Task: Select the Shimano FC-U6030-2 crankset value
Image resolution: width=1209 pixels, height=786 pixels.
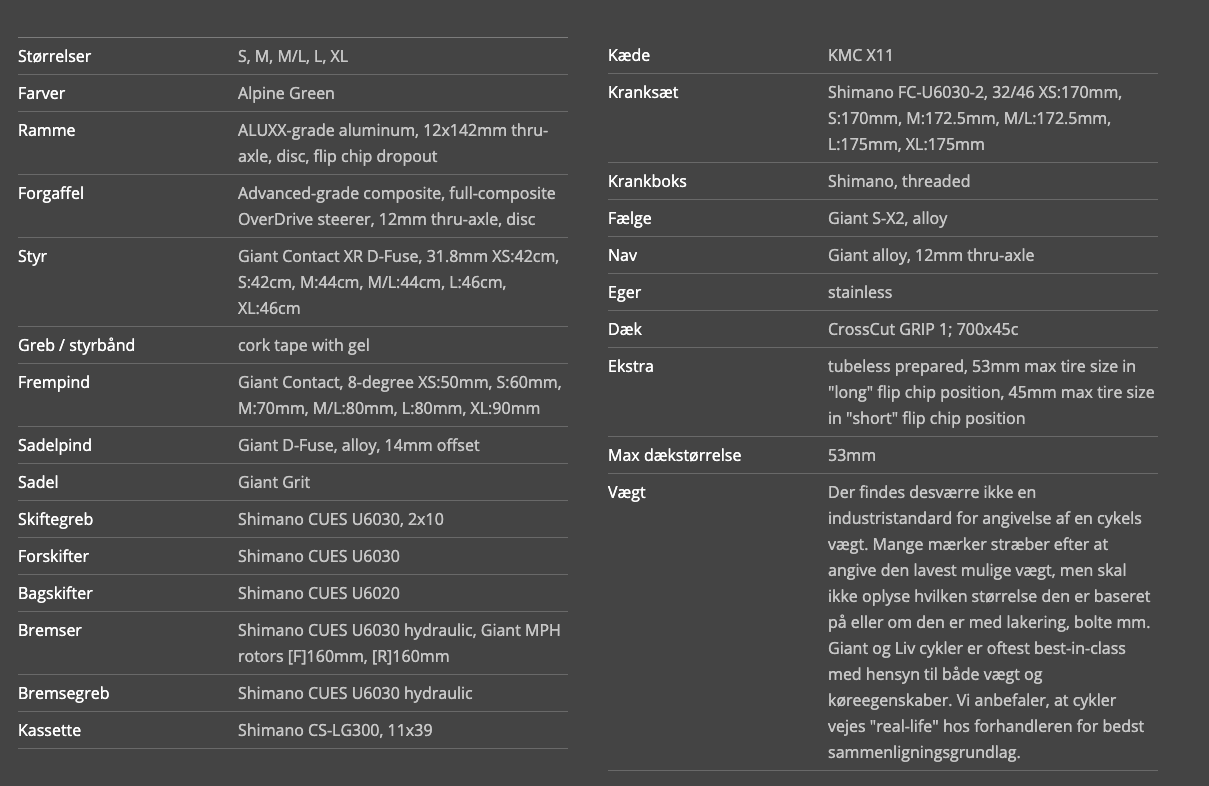Action: 975,118
